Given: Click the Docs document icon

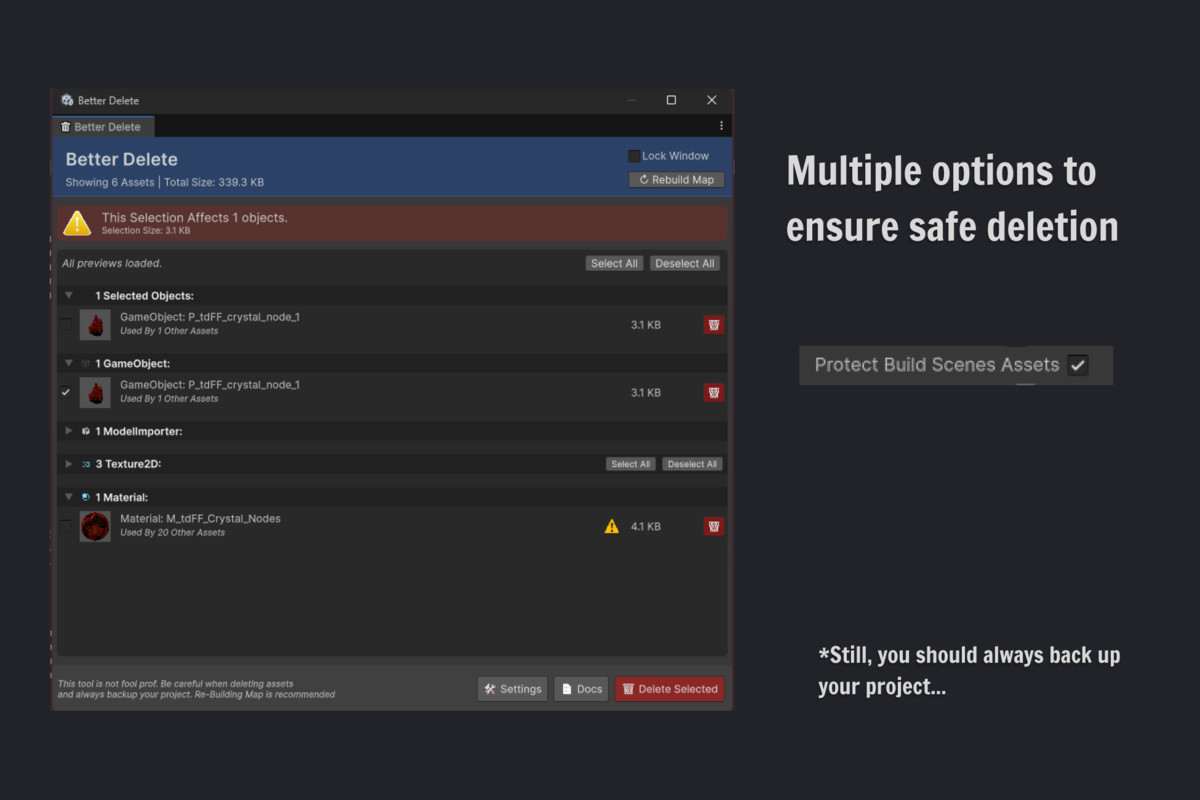Looking at the screenshot, I should pyautogui.click(x=566, y=688).
